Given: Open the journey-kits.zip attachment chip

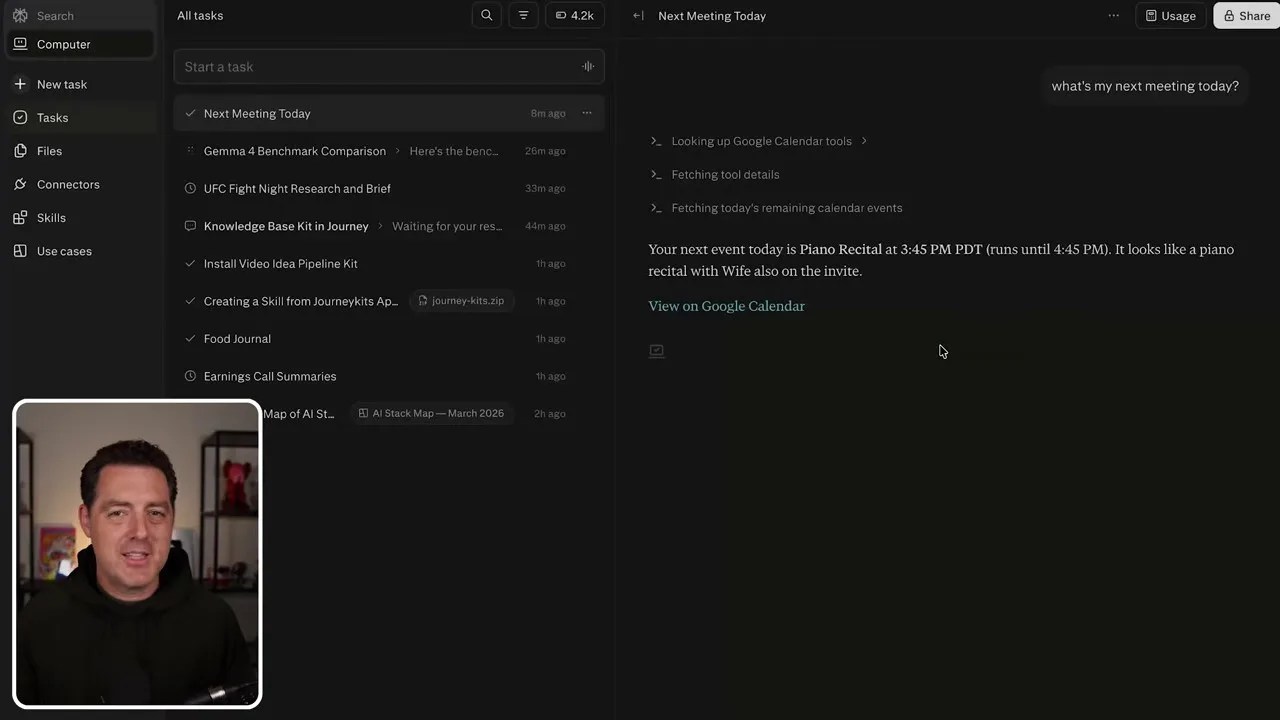Looking at the screenshot, I should point(461,301).
